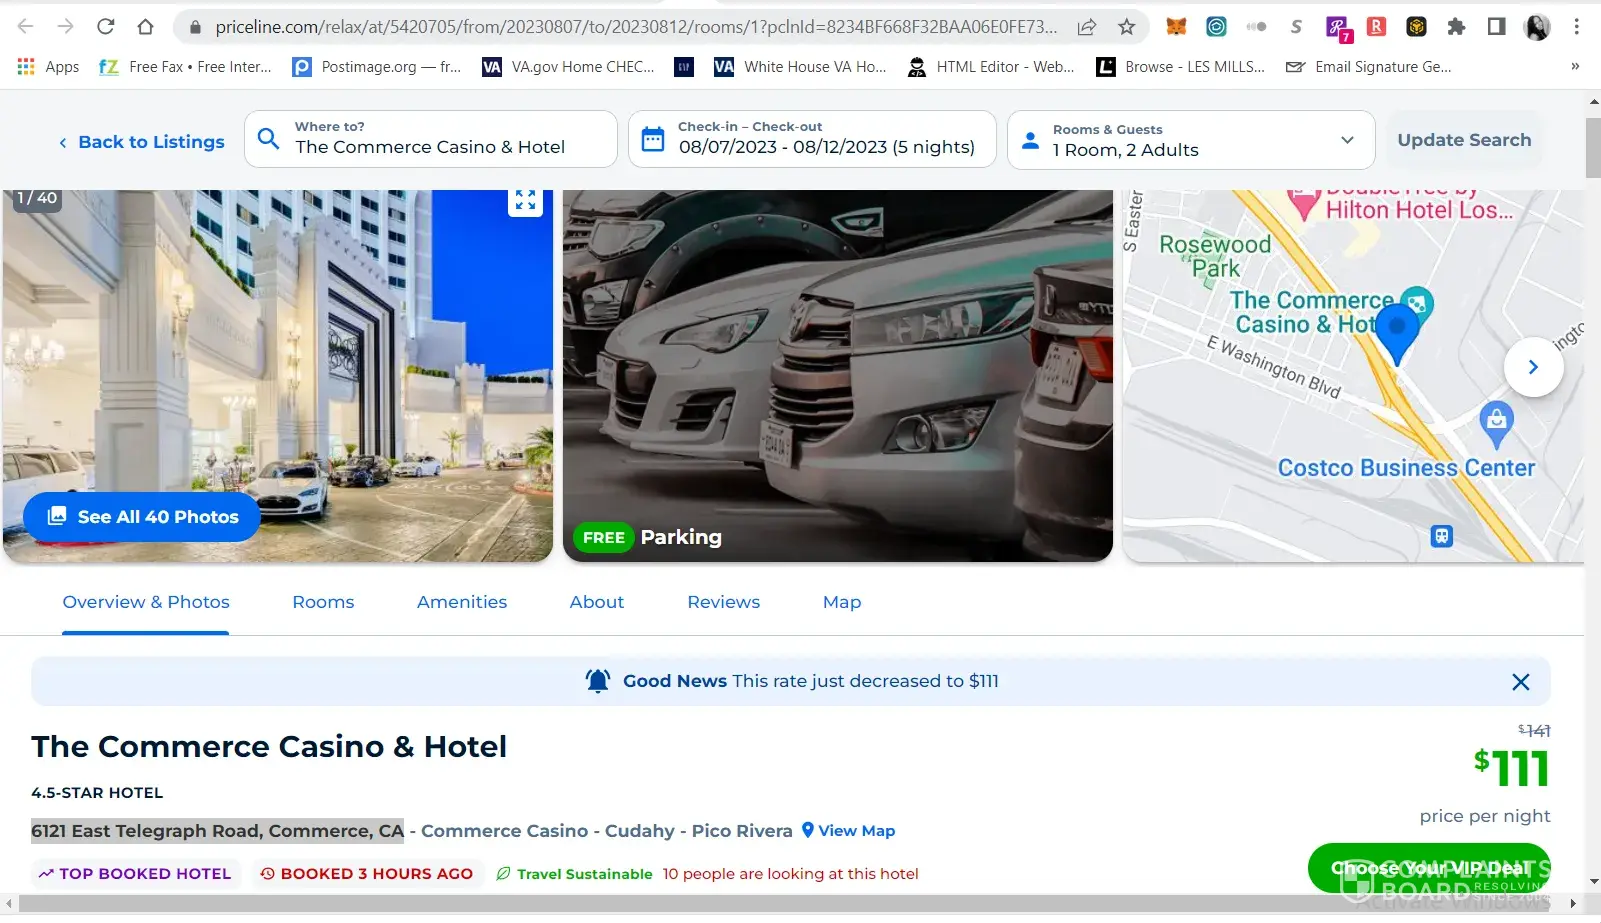This screenshot has width=1601, height=923.
Task: Show more bookmarks via chevron overflow
Action: tap(1575, 67)
